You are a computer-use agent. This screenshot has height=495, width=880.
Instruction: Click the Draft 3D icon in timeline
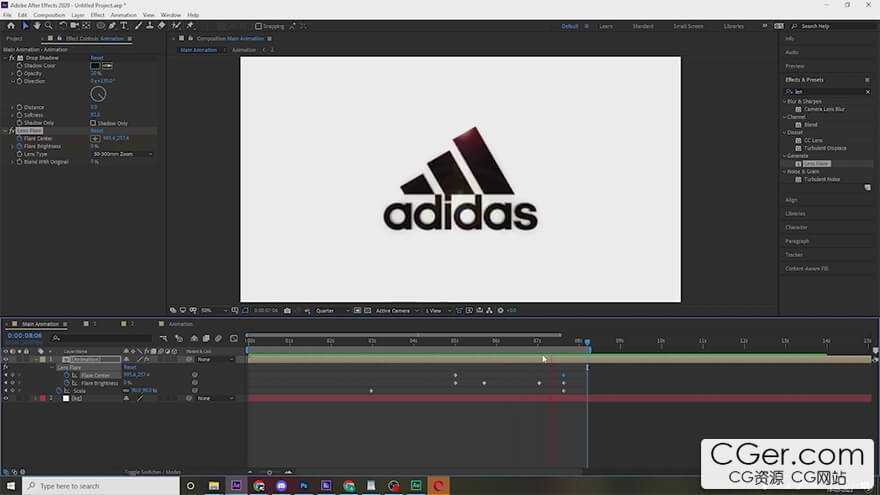pyautogui.click(x=179, y=338)
